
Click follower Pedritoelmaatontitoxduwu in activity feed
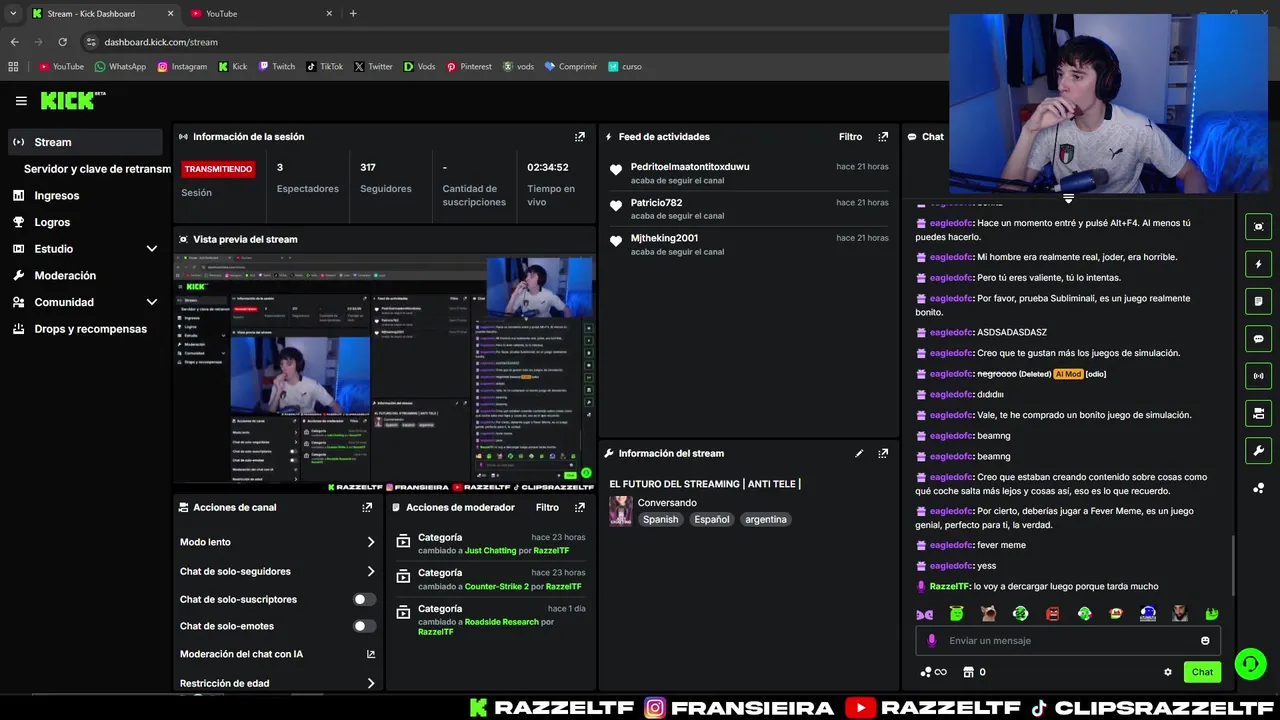690,167
